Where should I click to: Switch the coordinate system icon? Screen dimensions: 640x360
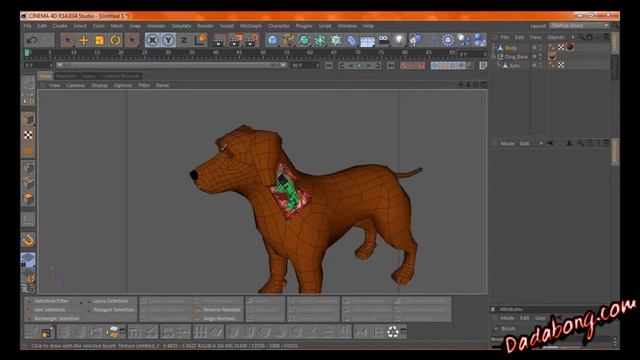[200, 40]
